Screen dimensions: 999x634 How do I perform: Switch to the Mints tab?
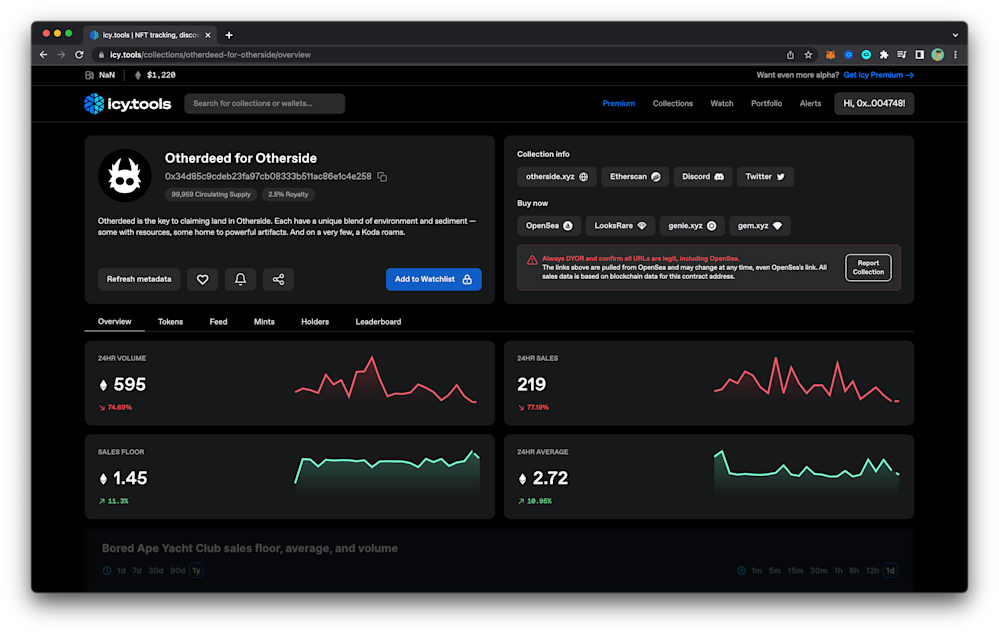click(x=264, y=322)
